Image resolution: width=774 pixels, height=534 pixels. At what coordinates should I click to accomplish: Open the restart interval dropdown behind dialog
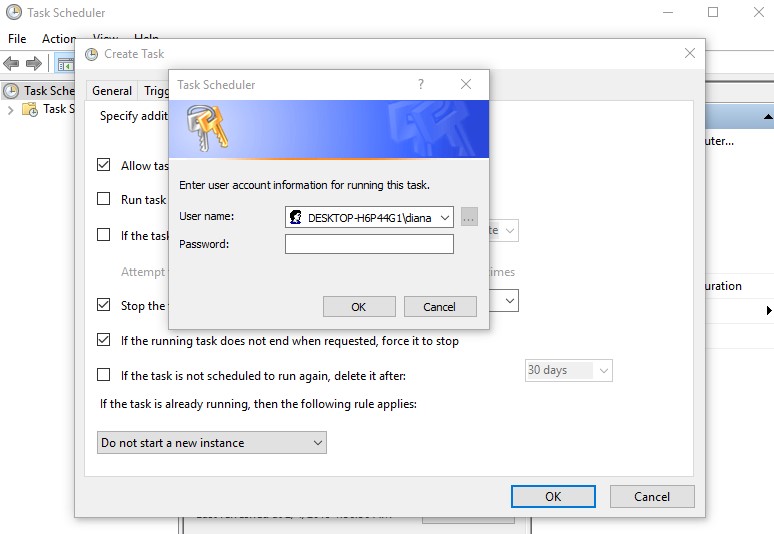(x=510, y=230)
